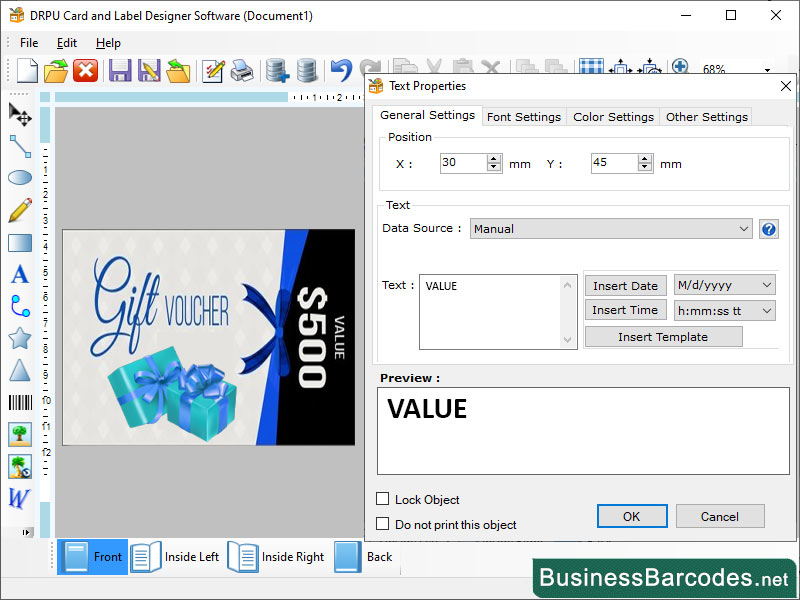This screenshot has width=800, height=600.
Task: Select the Text tool letter A
Action: tap(20, 274)
